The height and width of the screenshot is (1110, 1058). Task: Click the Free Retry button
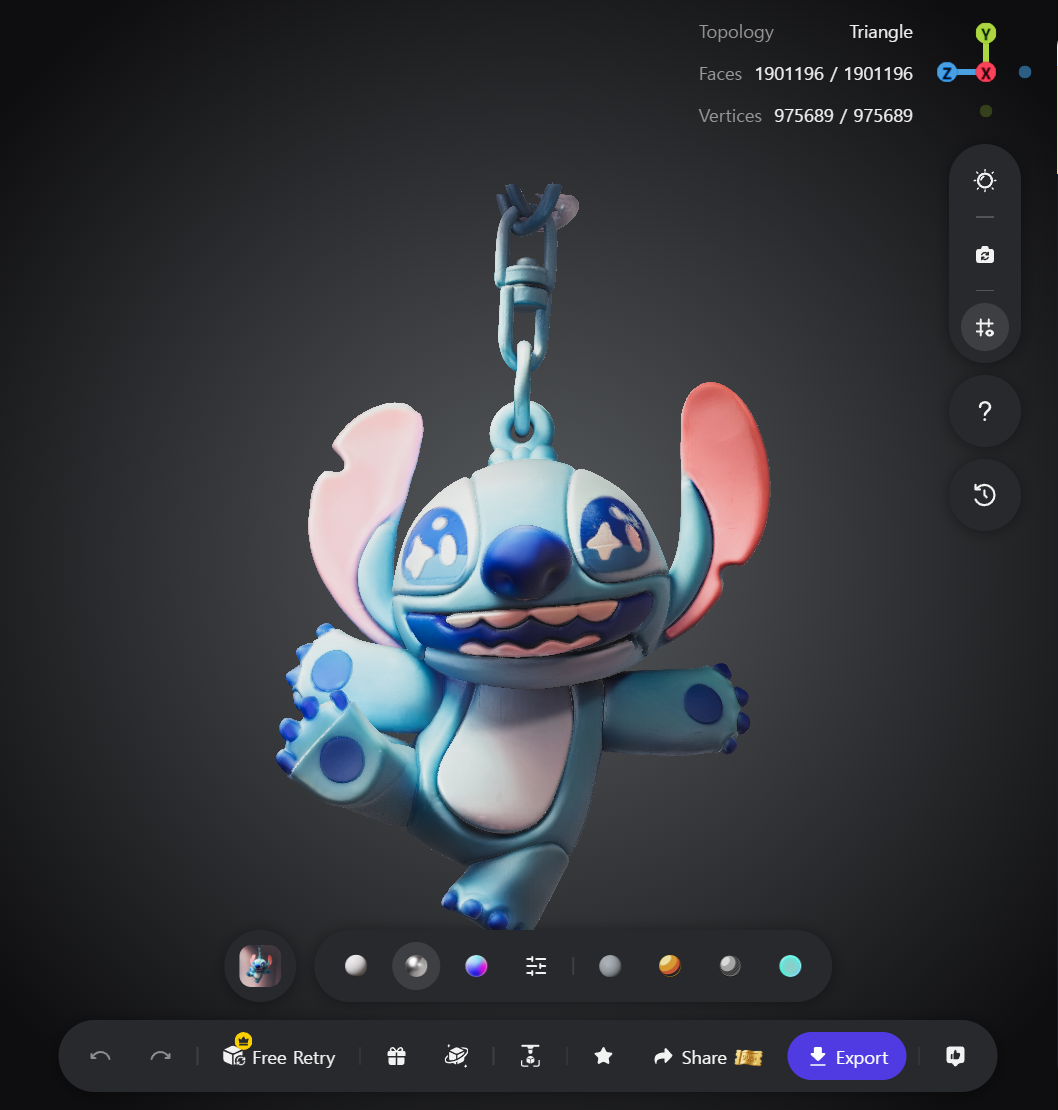279,1055
